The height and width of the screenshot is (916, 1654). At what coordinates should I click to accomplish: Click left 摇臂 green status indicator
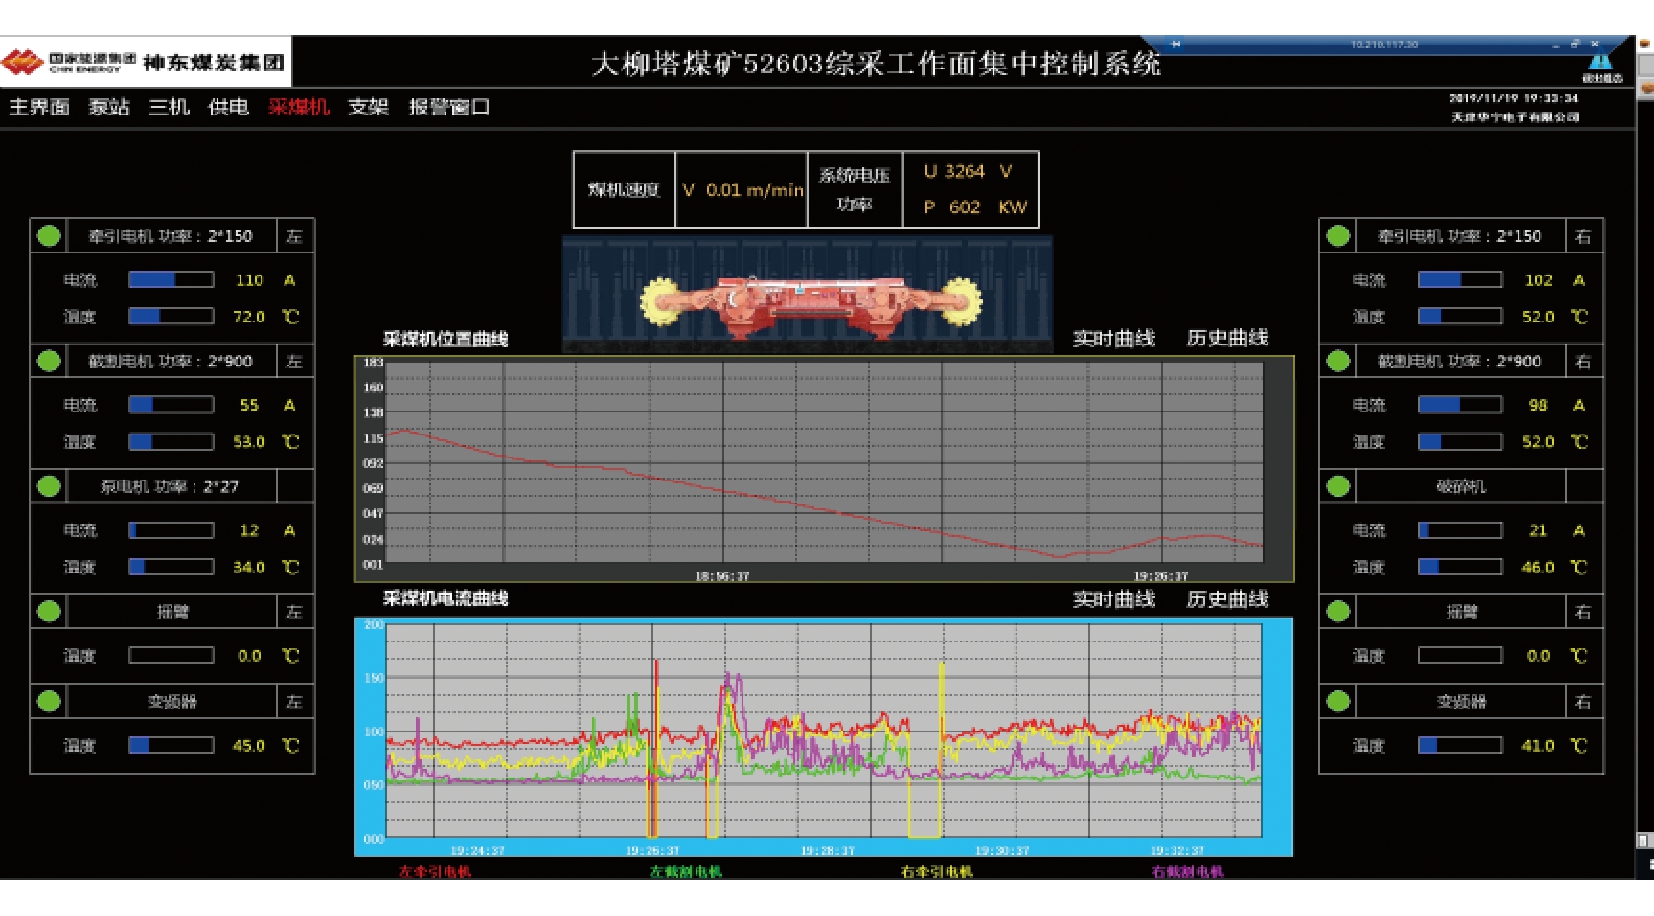(48, 611)
